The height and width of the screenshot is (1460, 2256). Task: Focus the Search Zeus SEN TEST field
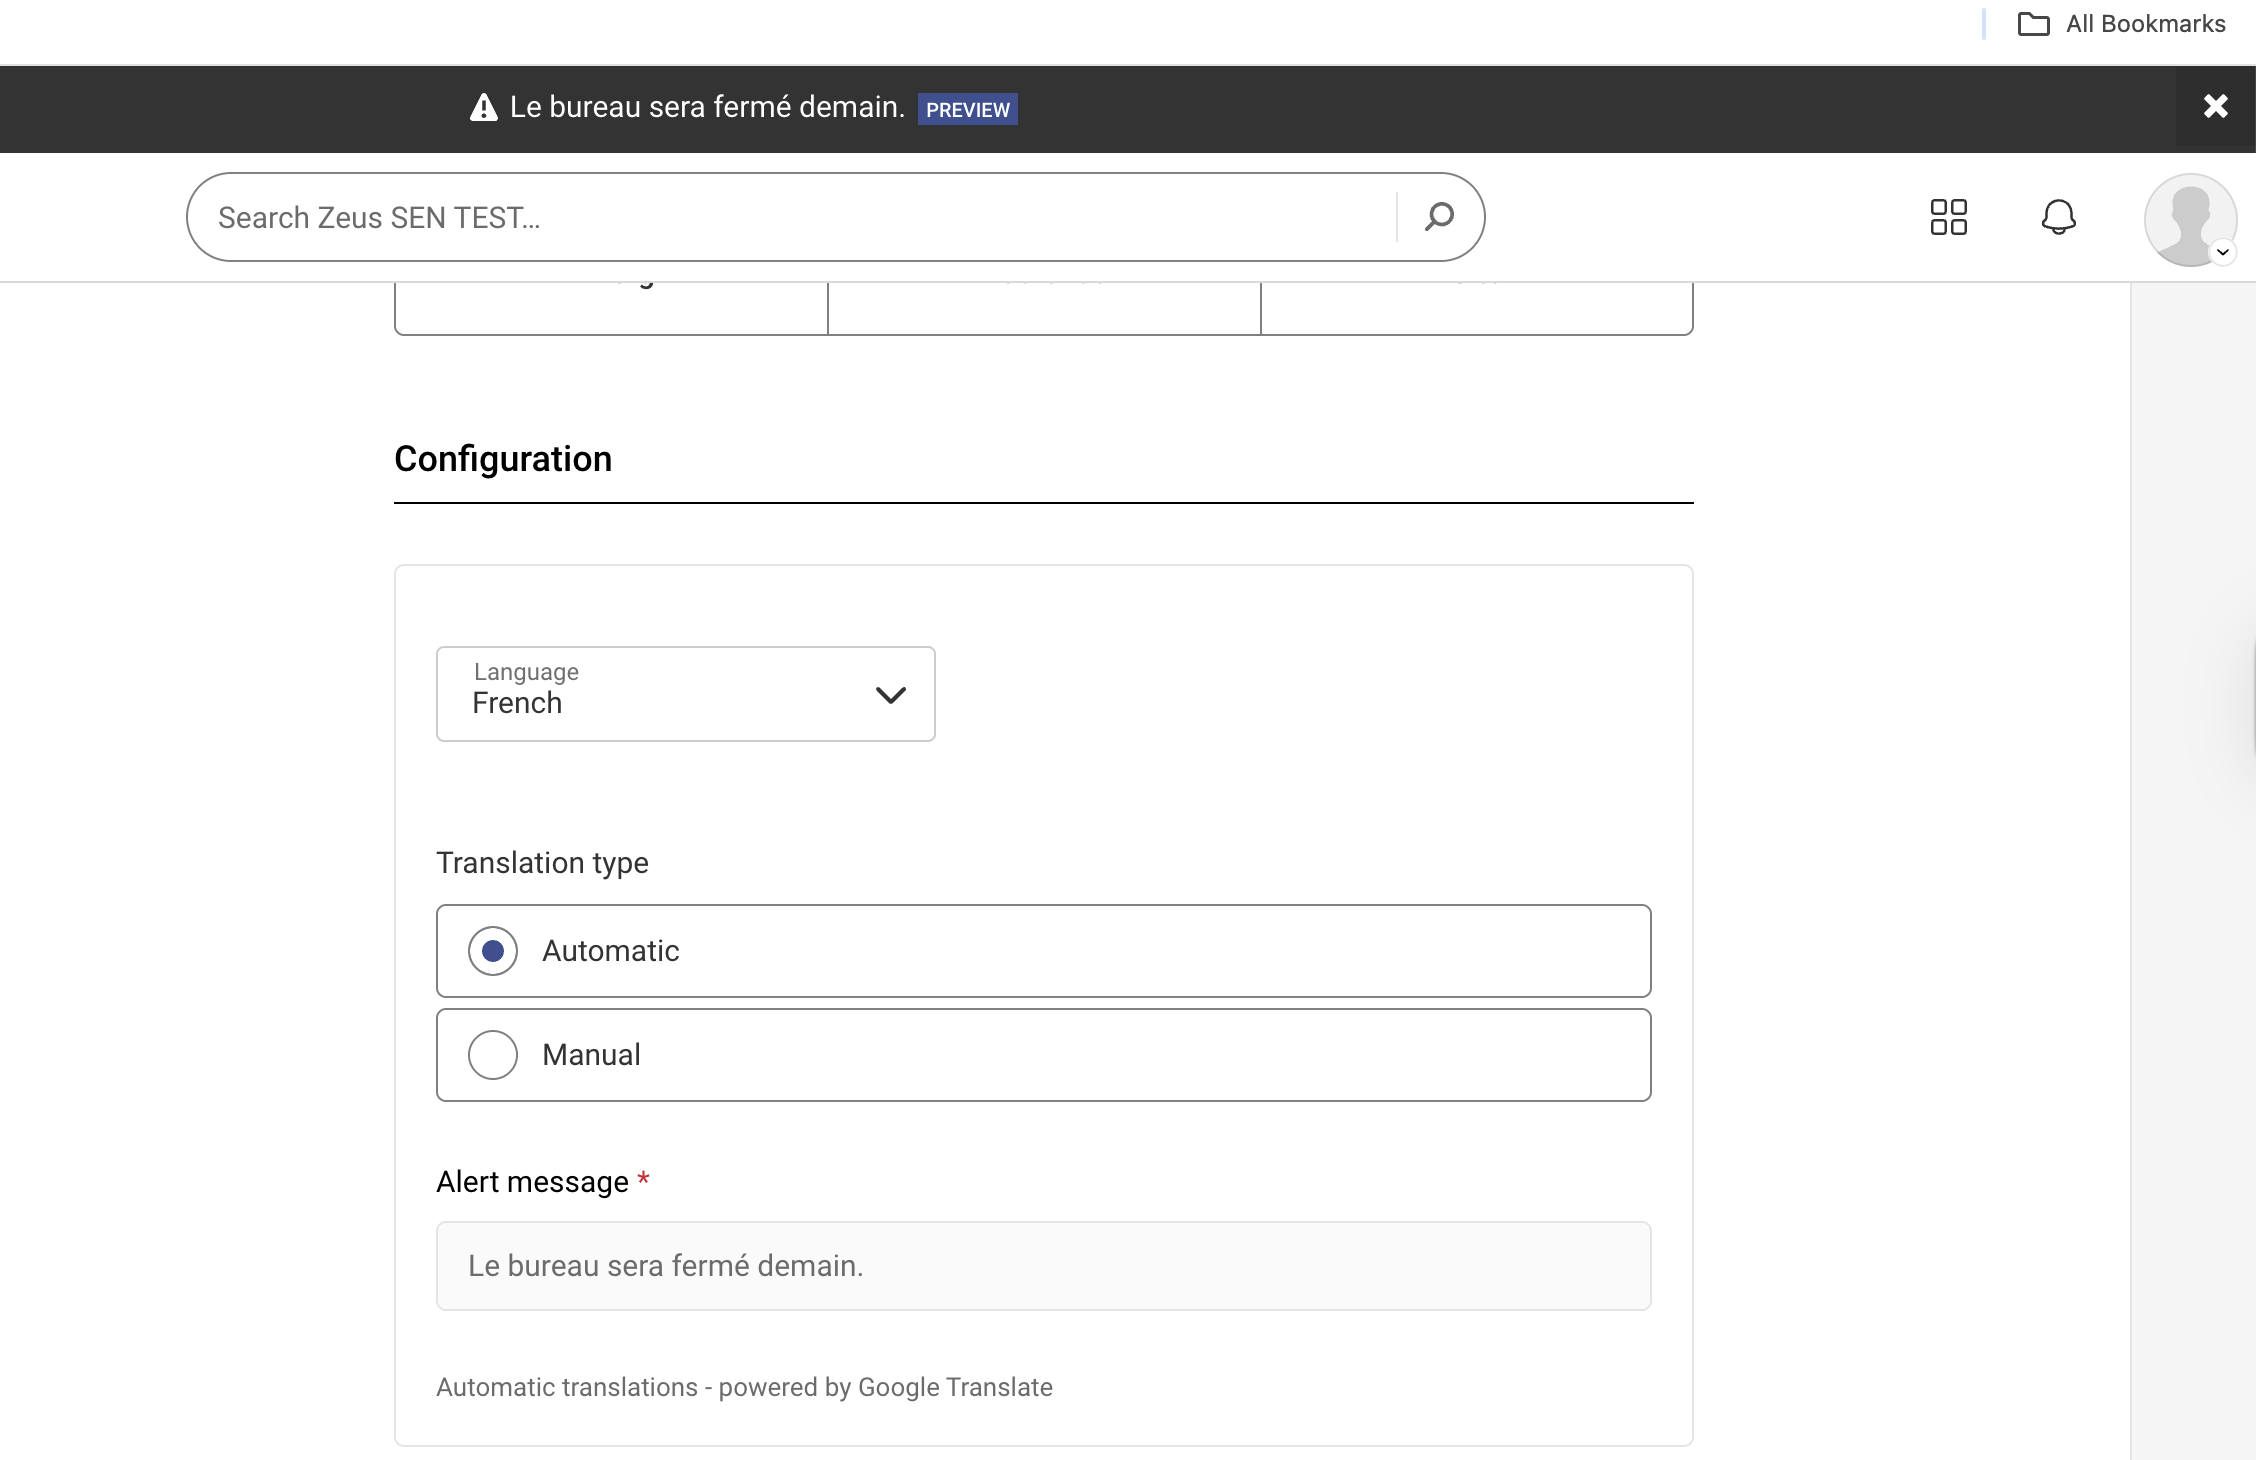click(x=790, y=217)
